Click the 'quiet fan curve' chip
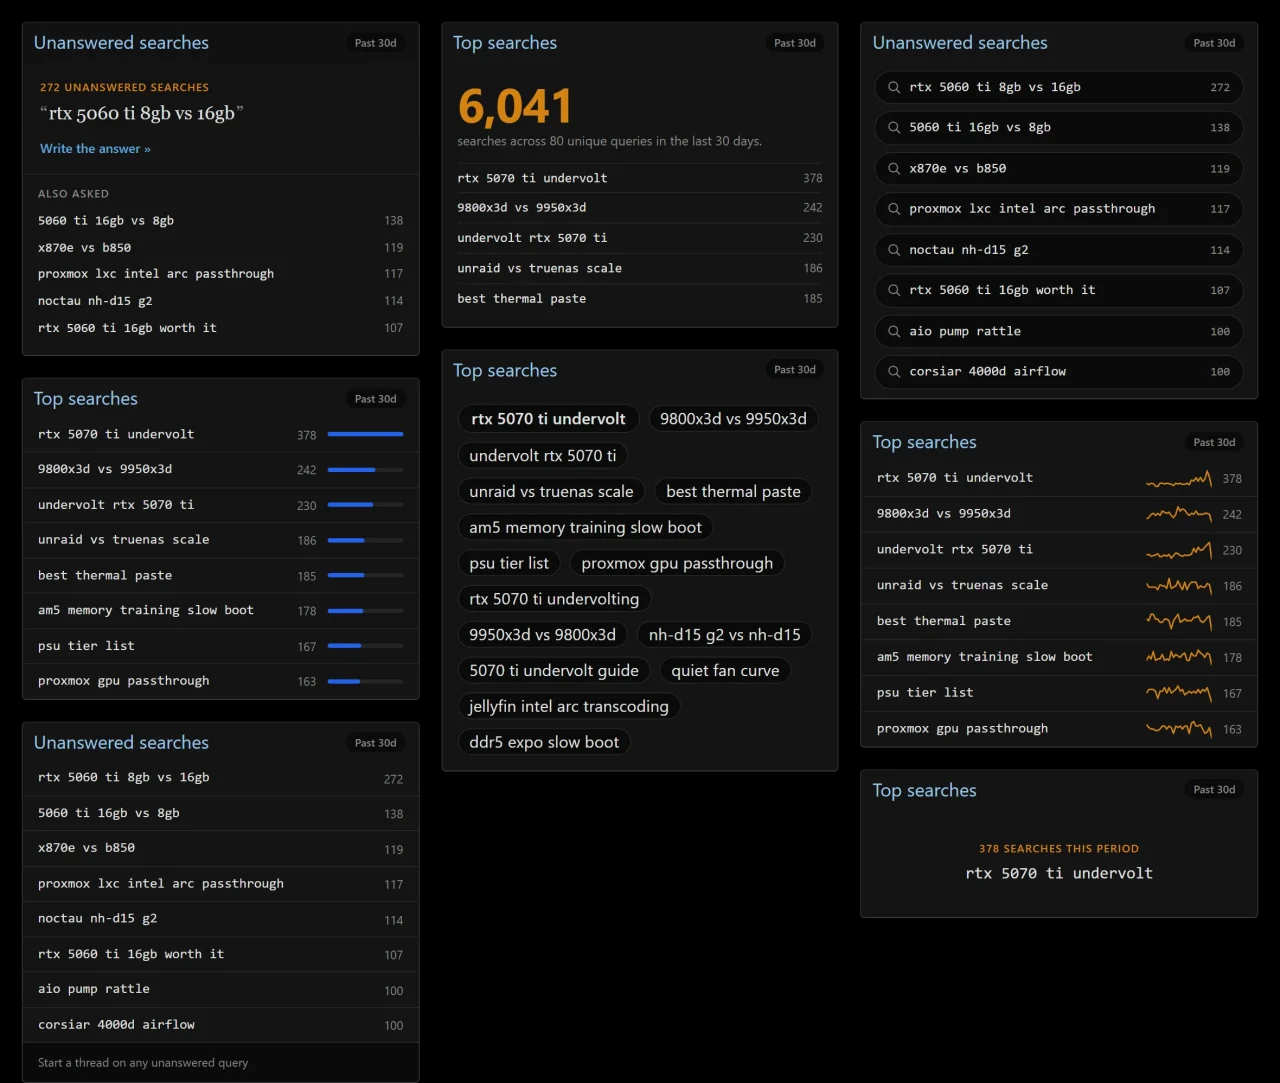Viewport: 1280px width, 1083px height. point(725,671)
